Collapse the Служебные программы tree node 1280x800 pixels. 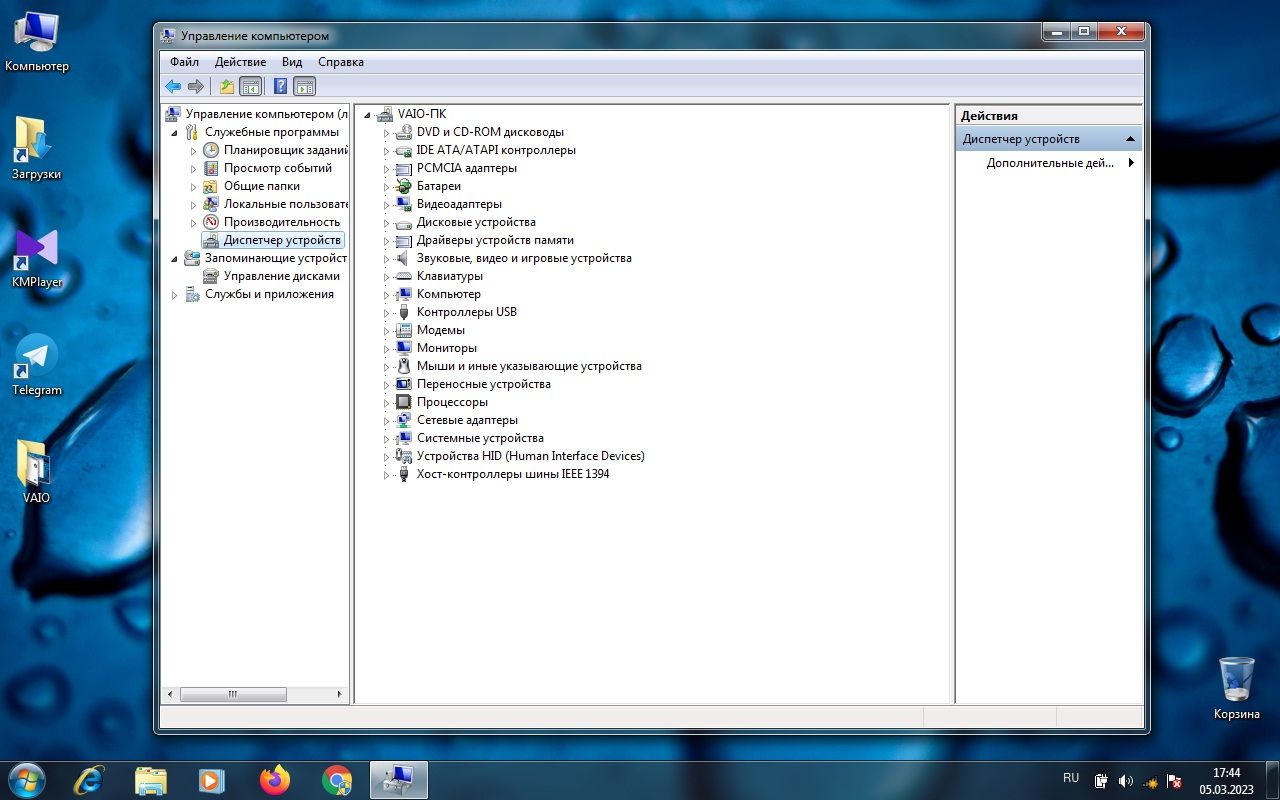tap(175, 133)
